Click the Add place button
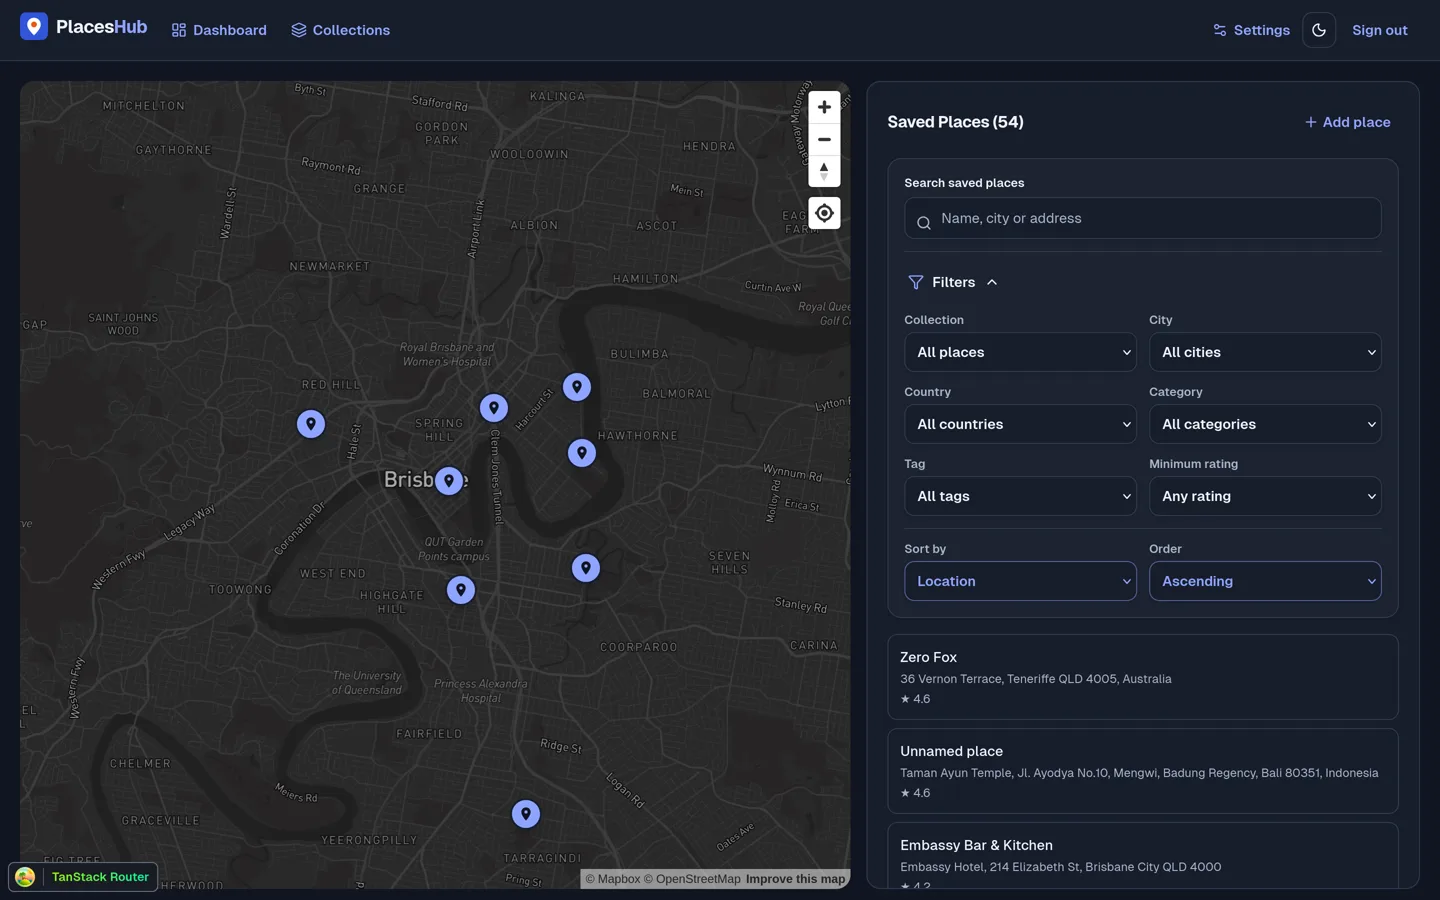 coord(1347,122)
